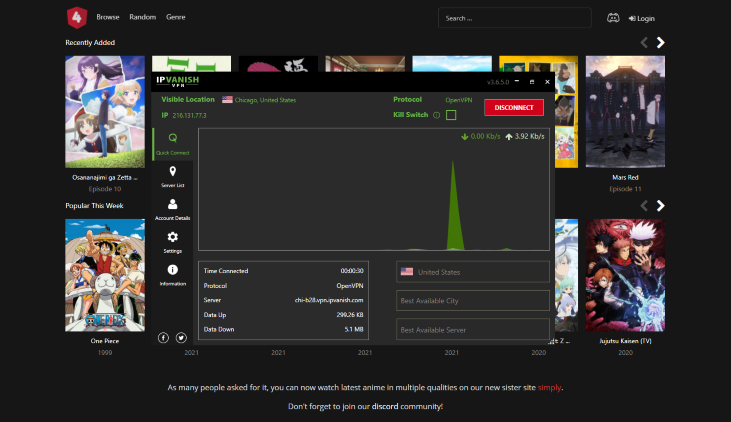This screenshot has height=422, width=731.
Task: Click the red 'simply' sister site link
Action: tap(550, 387)
